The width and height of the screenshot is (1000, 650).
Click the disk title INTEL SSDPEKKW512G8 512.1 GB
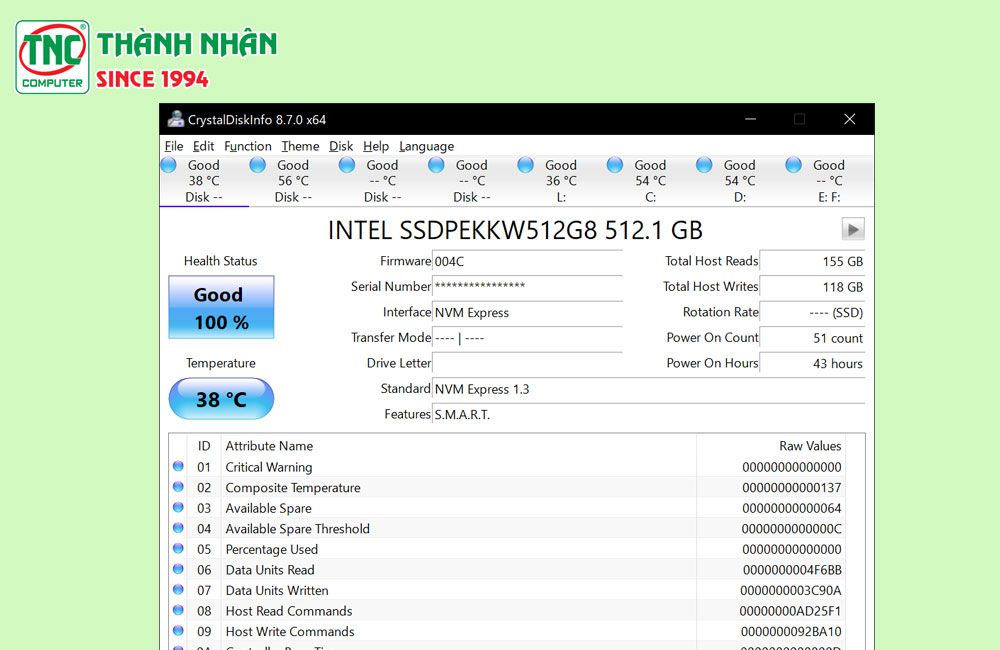pos(515,230)
